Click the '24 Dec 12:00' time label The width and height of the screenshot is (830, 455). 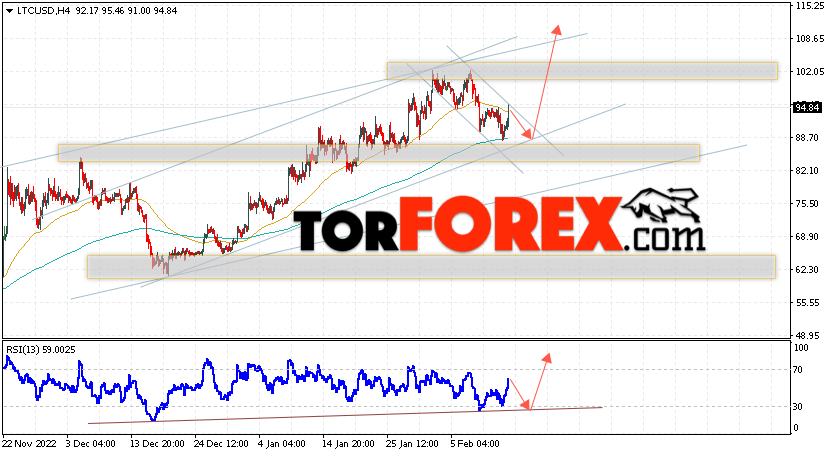click(x=221, y=443)
